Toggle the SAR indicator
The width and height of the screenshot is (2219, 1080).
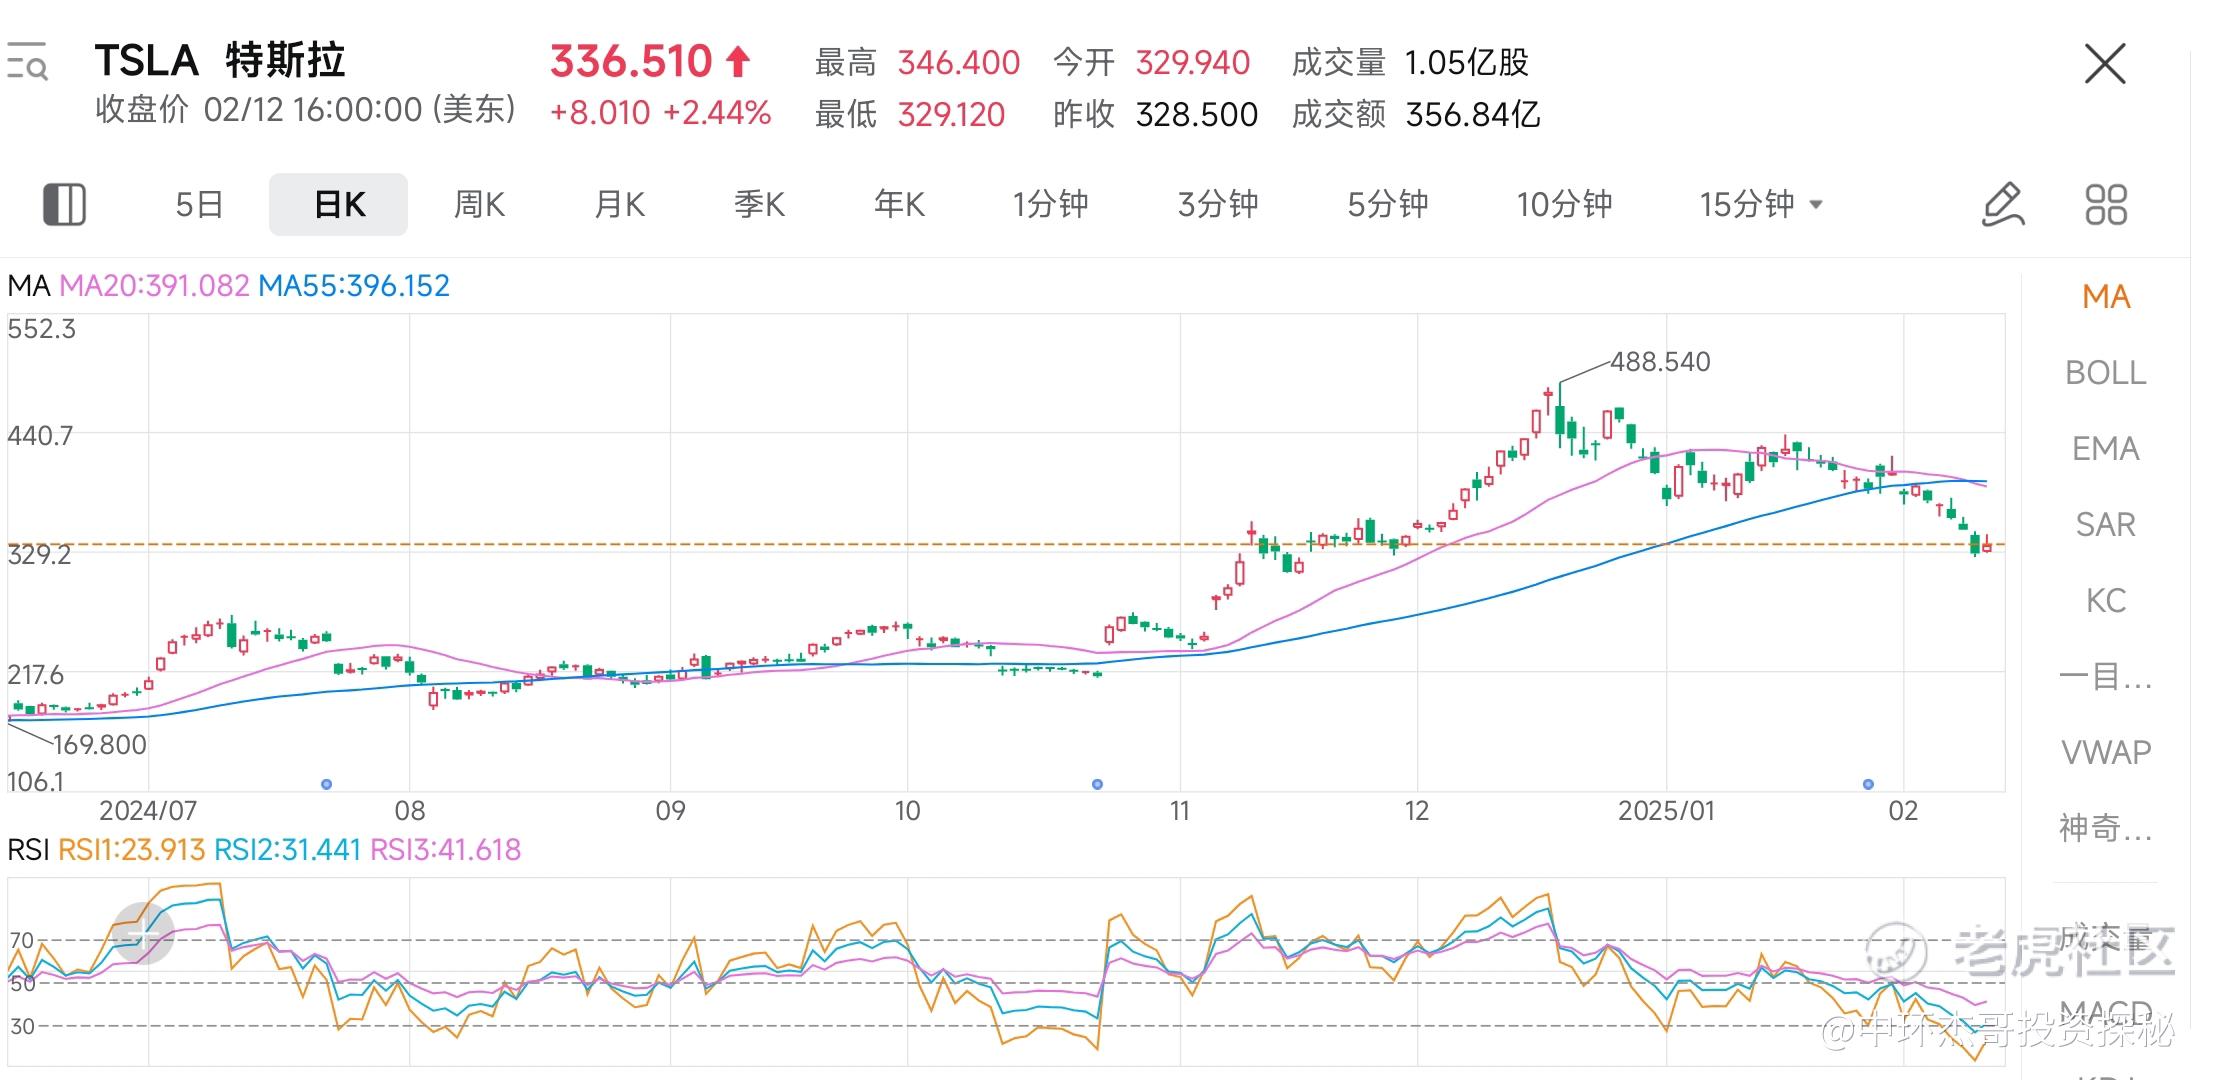click(x=2105, y=525)
